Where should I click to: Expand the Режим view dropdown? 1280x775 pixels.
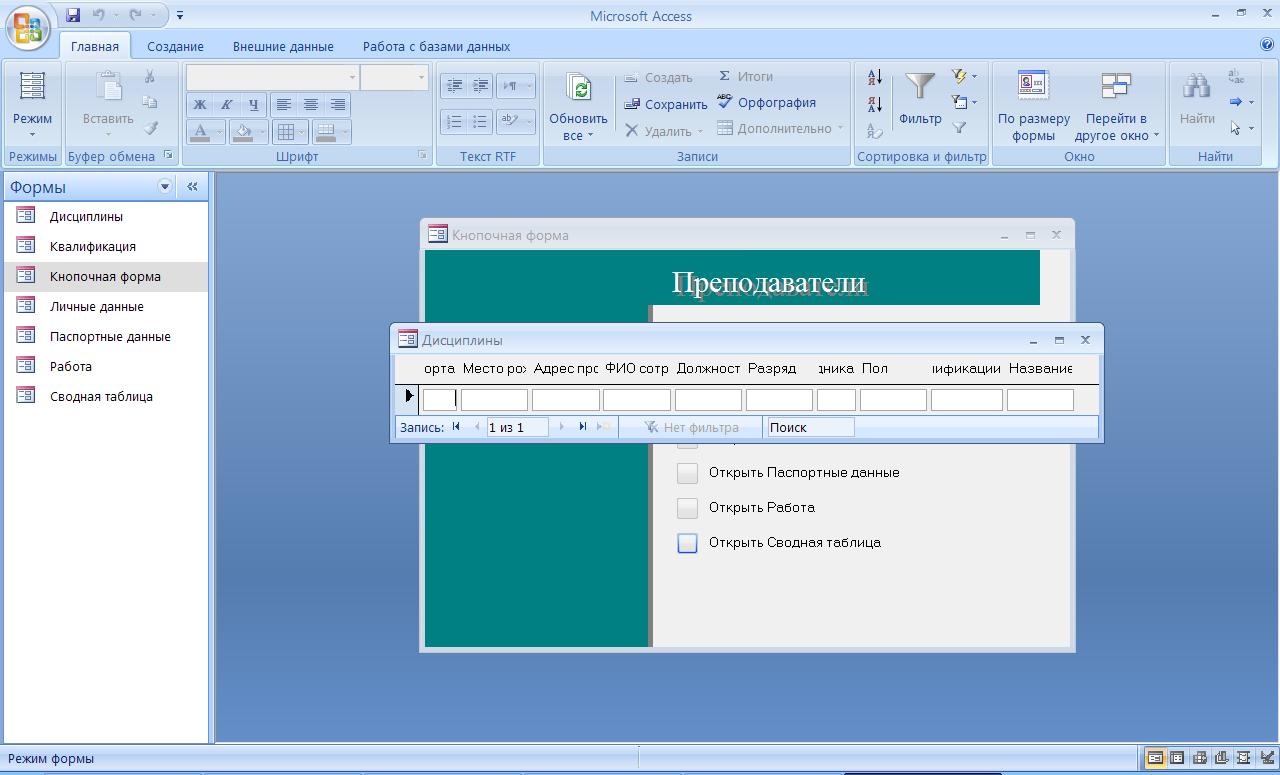(32, 134)
